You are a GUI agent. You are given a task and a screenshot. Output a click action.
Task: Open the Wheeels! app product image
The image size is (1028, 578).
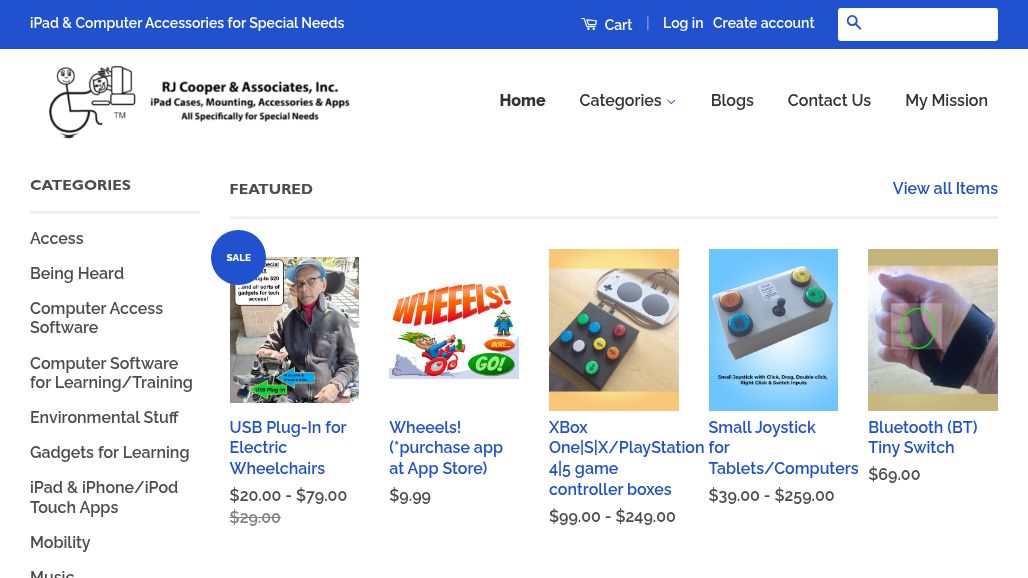(453, 330)
